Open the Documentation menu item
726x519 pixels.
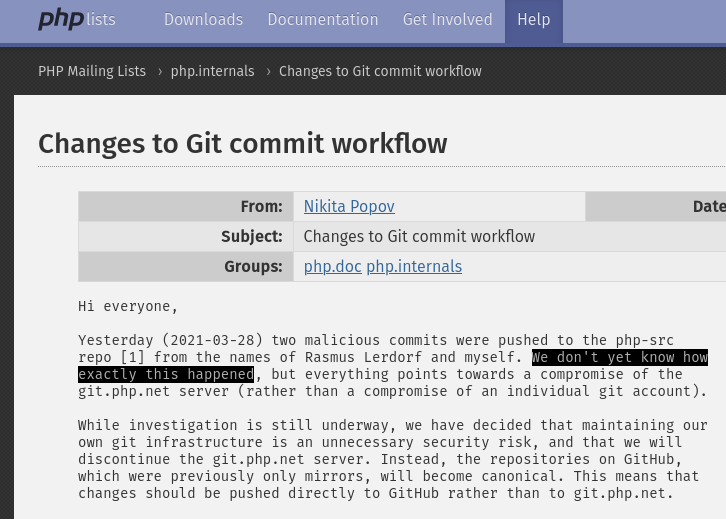[x=323, y=19]
